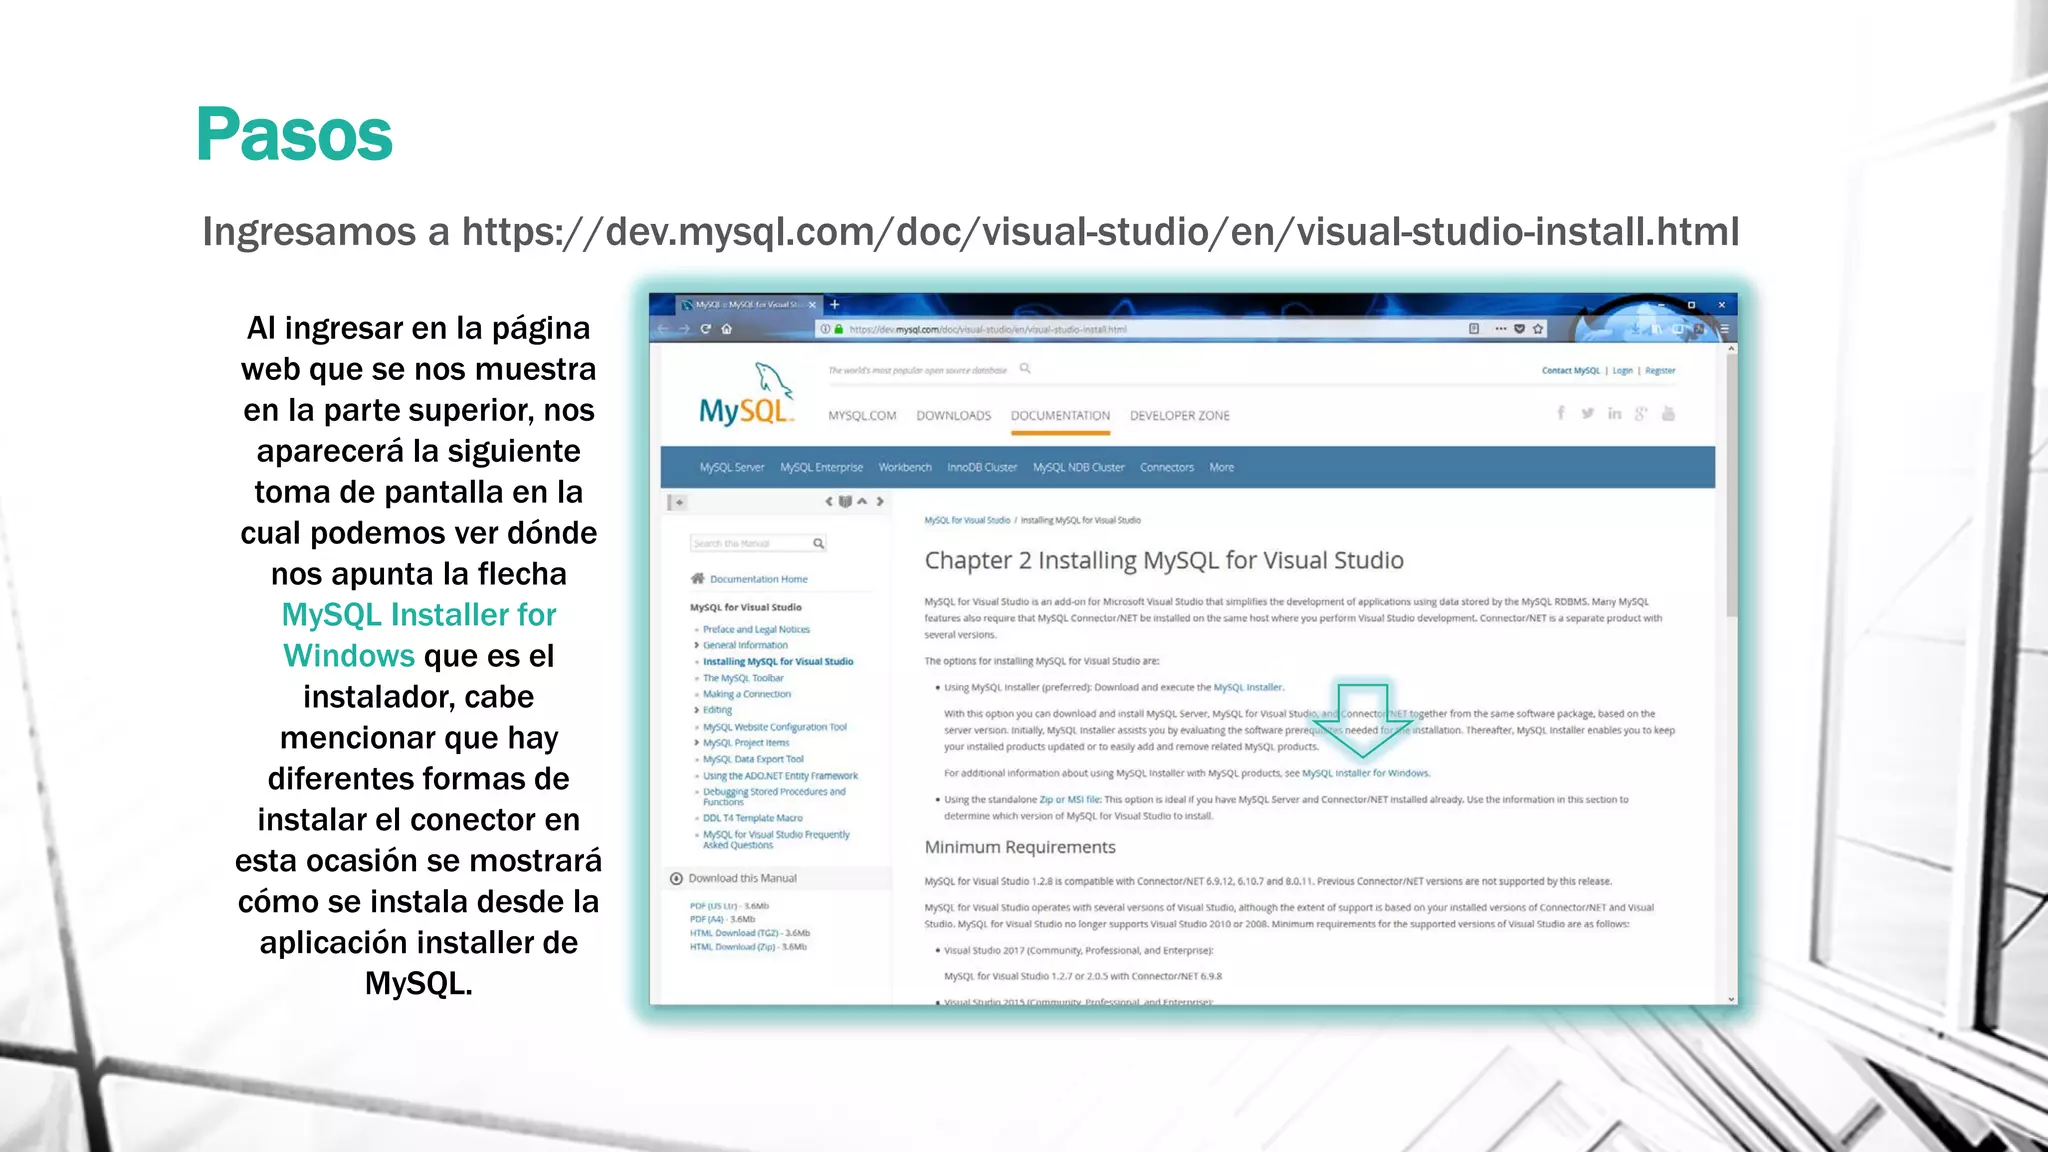Screen dimensions: 2048x1152
Task: Click the browser address bar URL
Action: [x=988, y=329]
